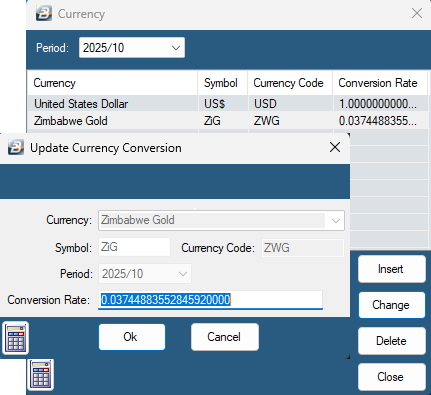
Task: Click the Insert button
Action: click(x=392, y=269)
